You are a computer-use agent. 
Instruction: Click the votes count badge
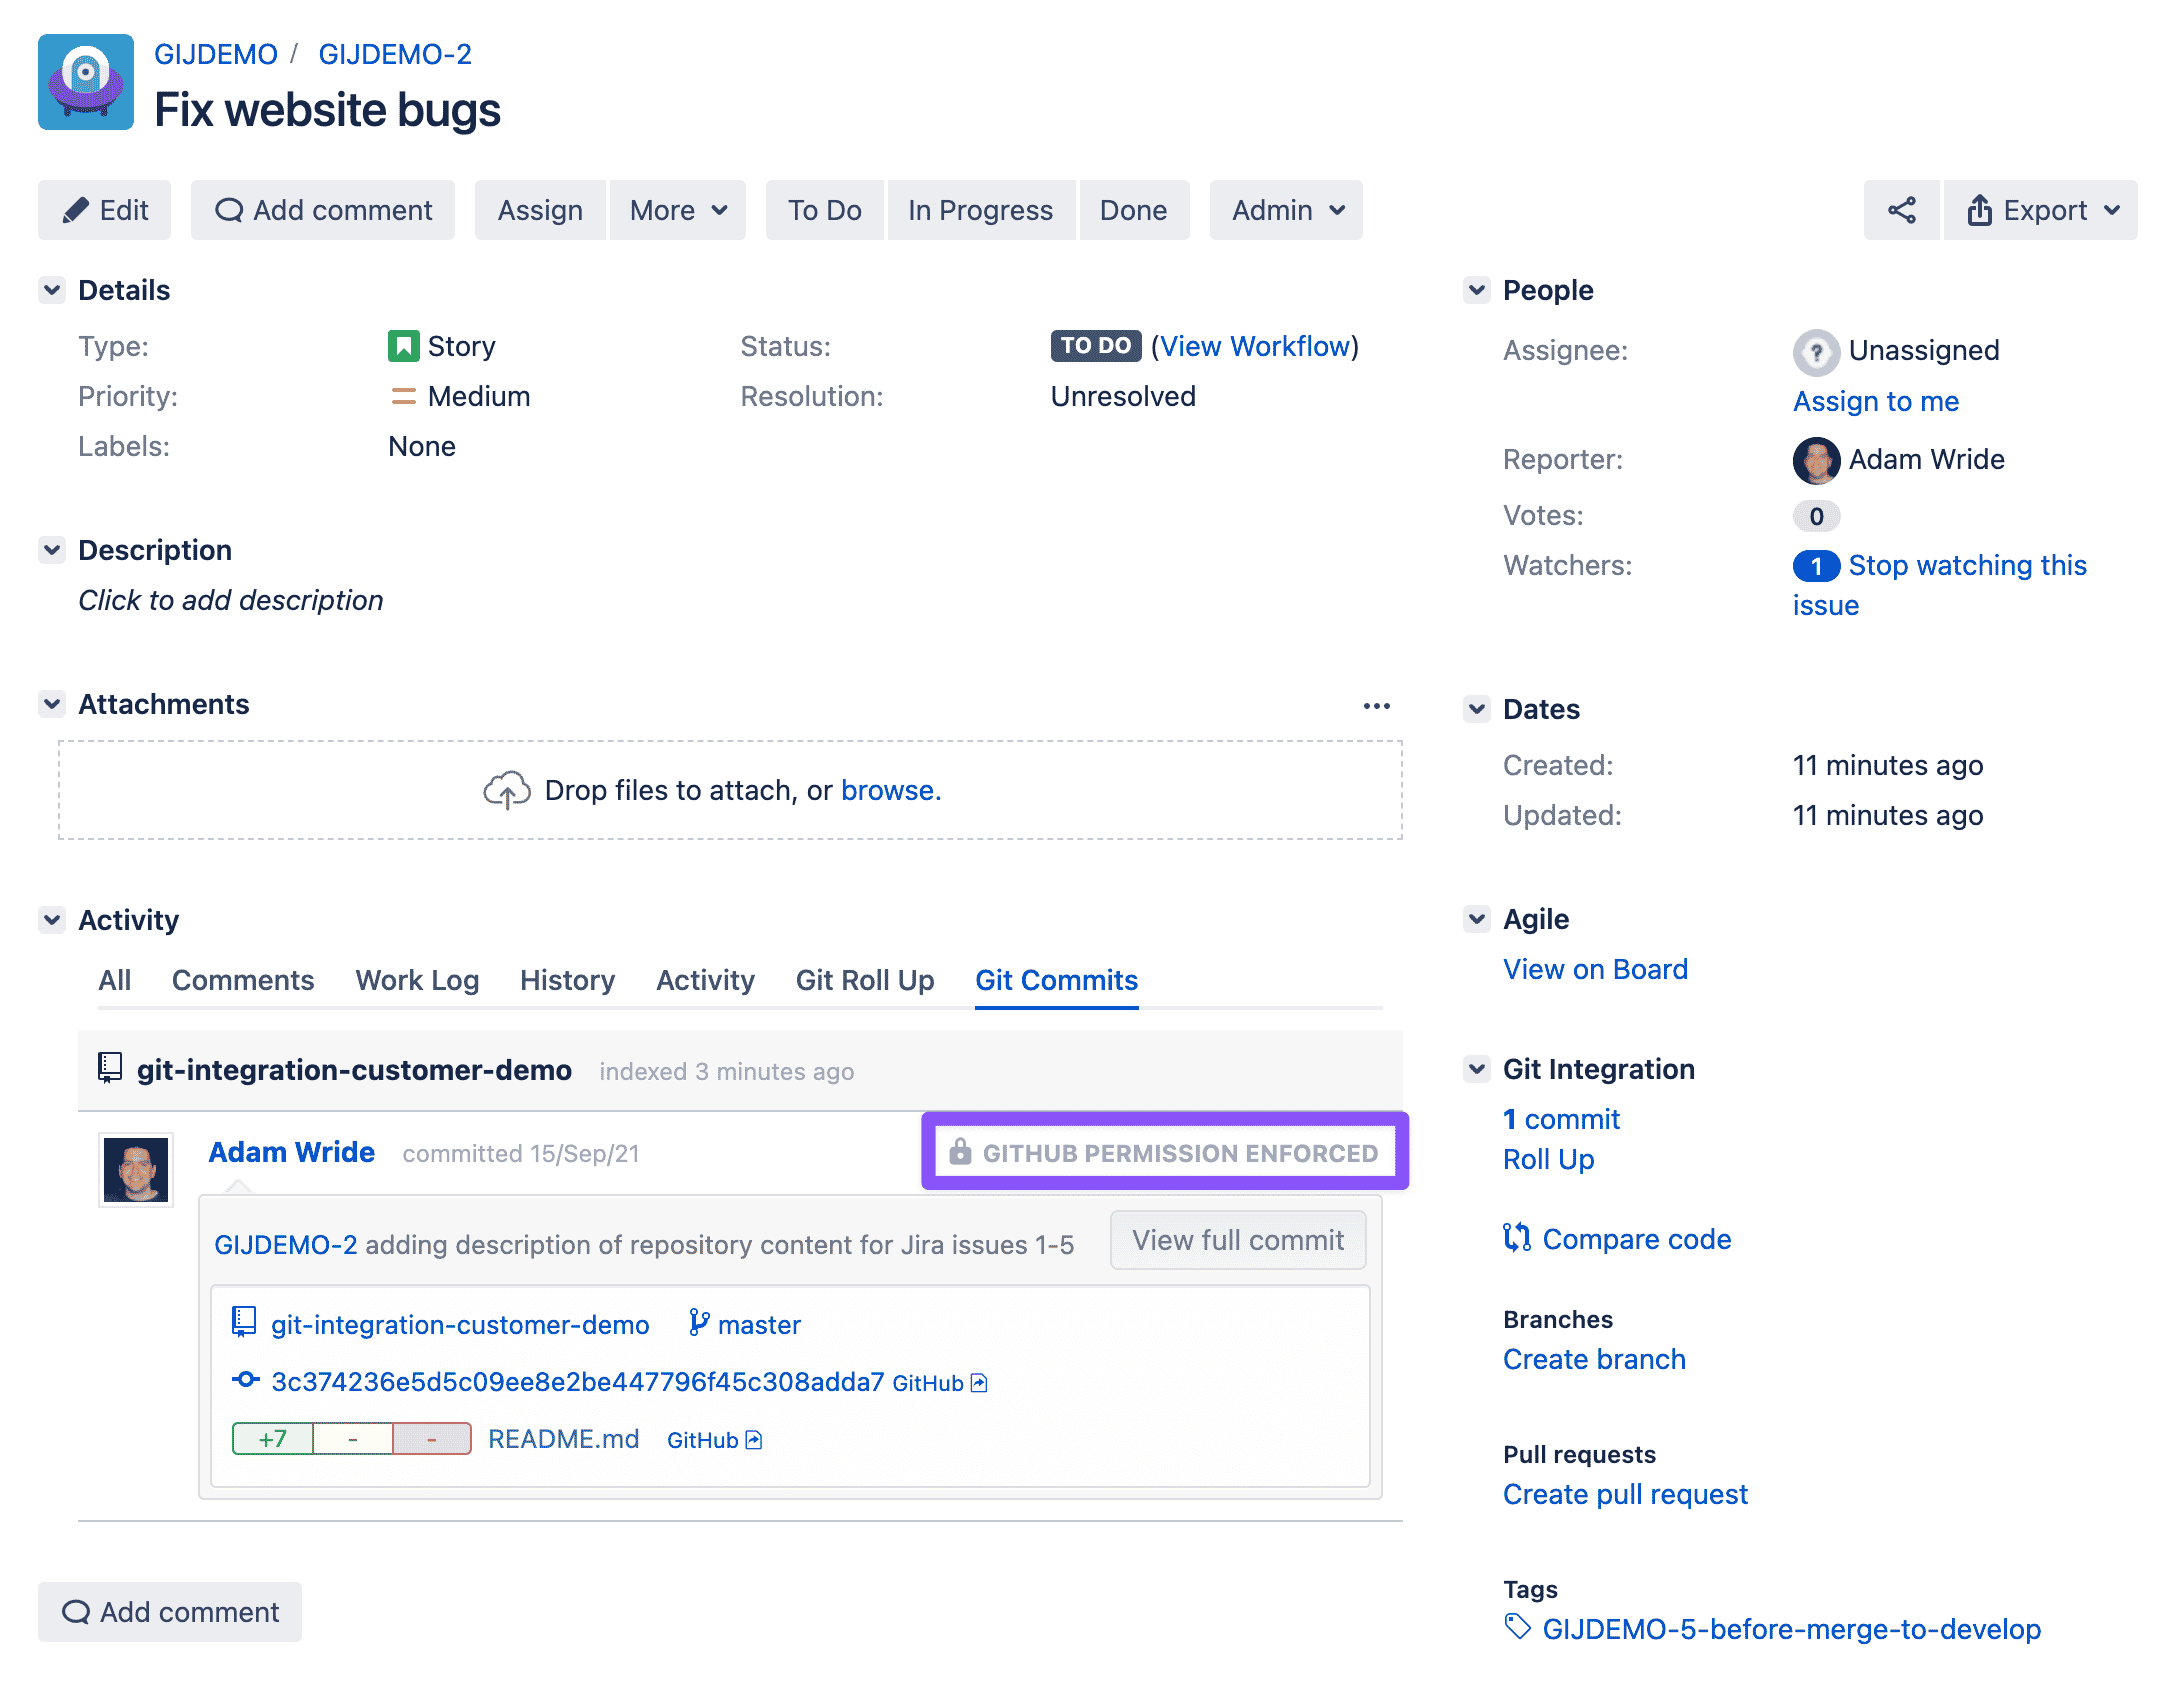[1816, 516]
